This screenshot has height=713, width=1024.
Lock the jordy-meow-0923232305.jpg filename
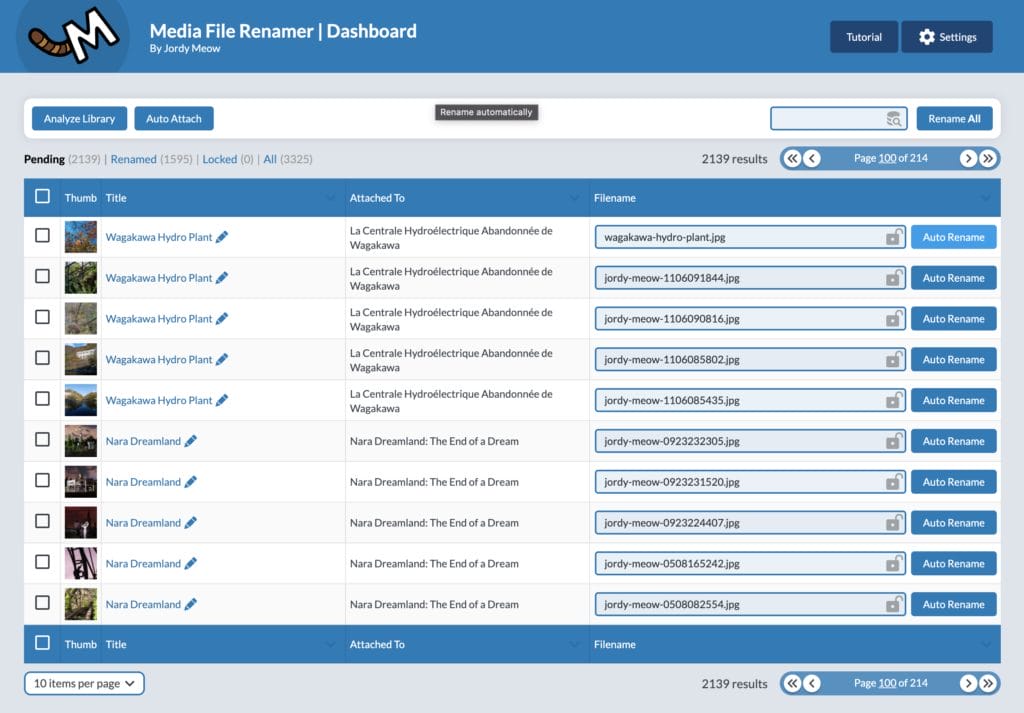coord(893,441)
